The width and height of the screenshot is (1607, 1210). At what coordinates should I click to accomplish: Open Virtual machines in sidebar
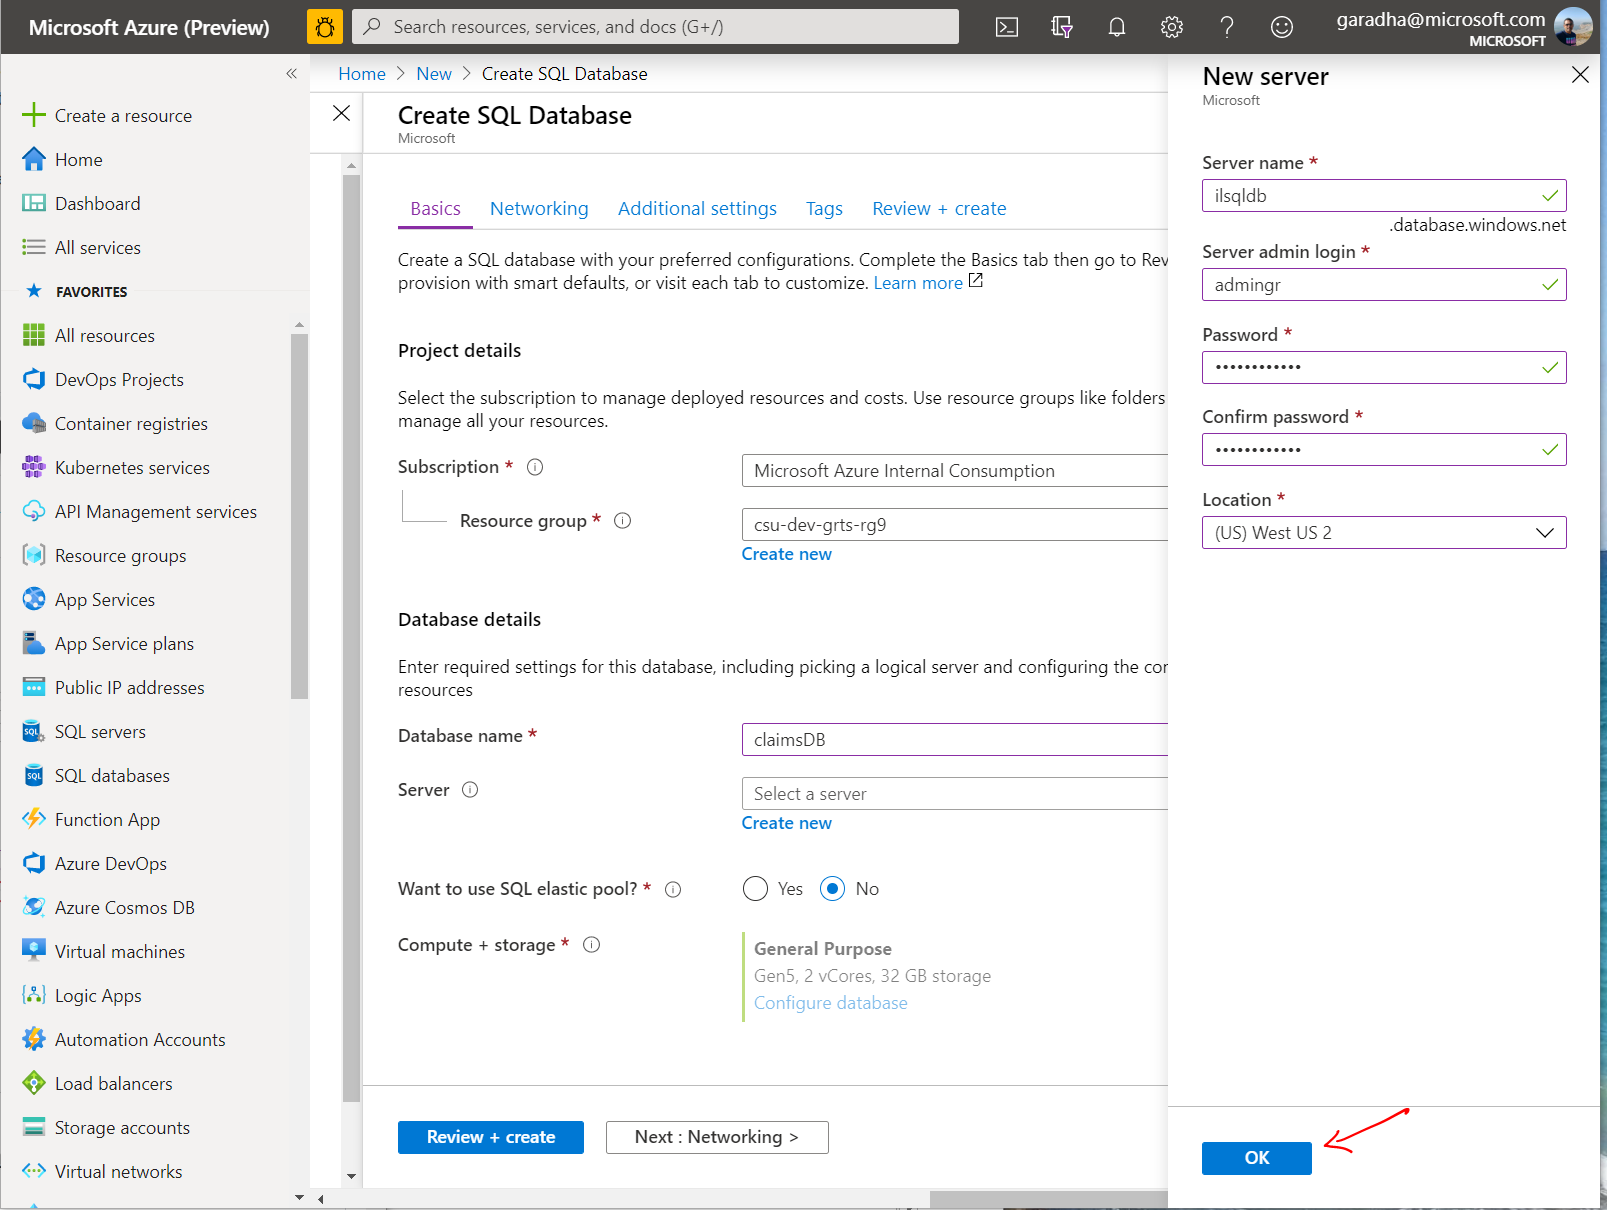(119, 952)
